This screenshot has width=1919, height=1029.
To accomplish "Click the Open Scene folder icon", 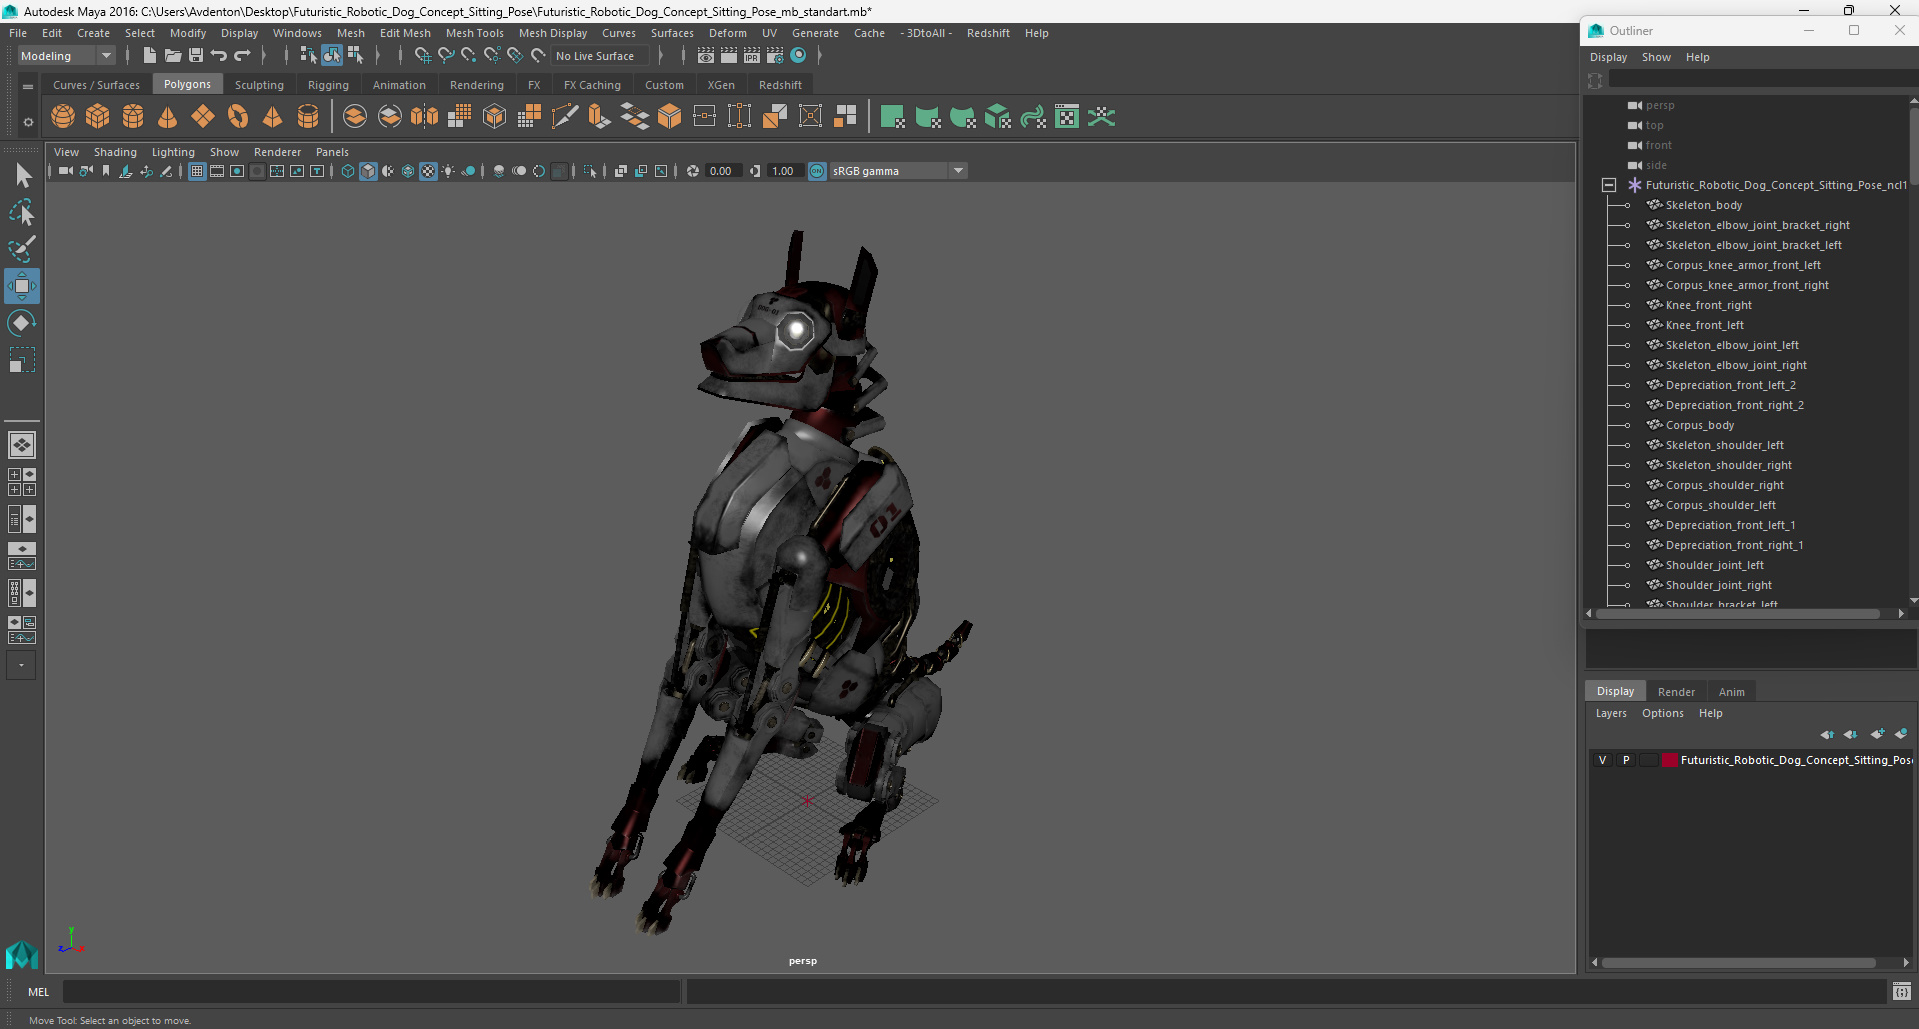I will click(172, 56).
